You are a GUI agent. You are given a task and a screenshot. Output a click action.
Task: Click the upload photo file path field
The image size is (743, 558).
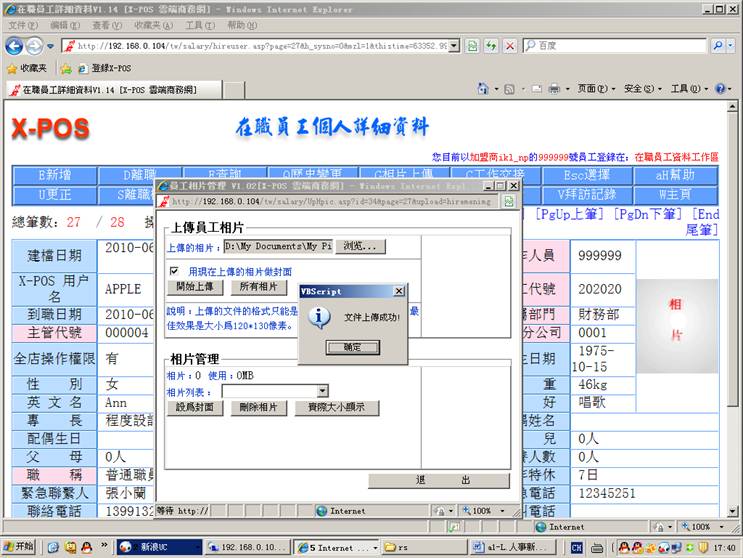[277, 246]
